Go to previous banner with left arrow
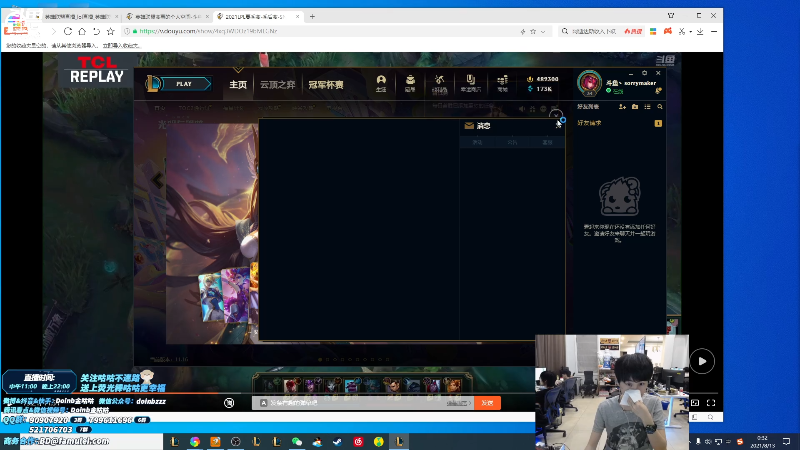The width and height of the screenshot is (800, 450). pos(157,180)
